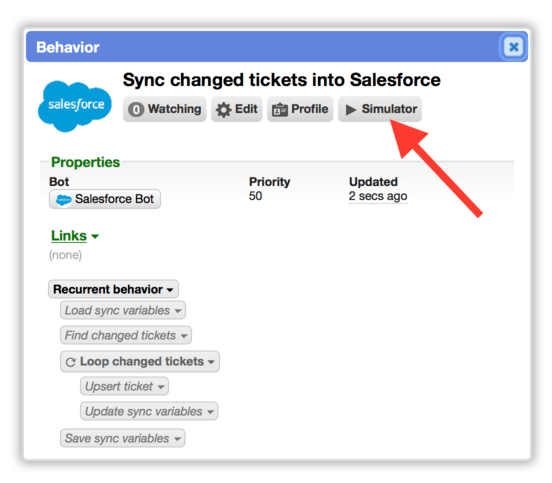Click the badge icon on the Profile button
The height and width of the screenshot is (483, 552).
coord(280,110)
